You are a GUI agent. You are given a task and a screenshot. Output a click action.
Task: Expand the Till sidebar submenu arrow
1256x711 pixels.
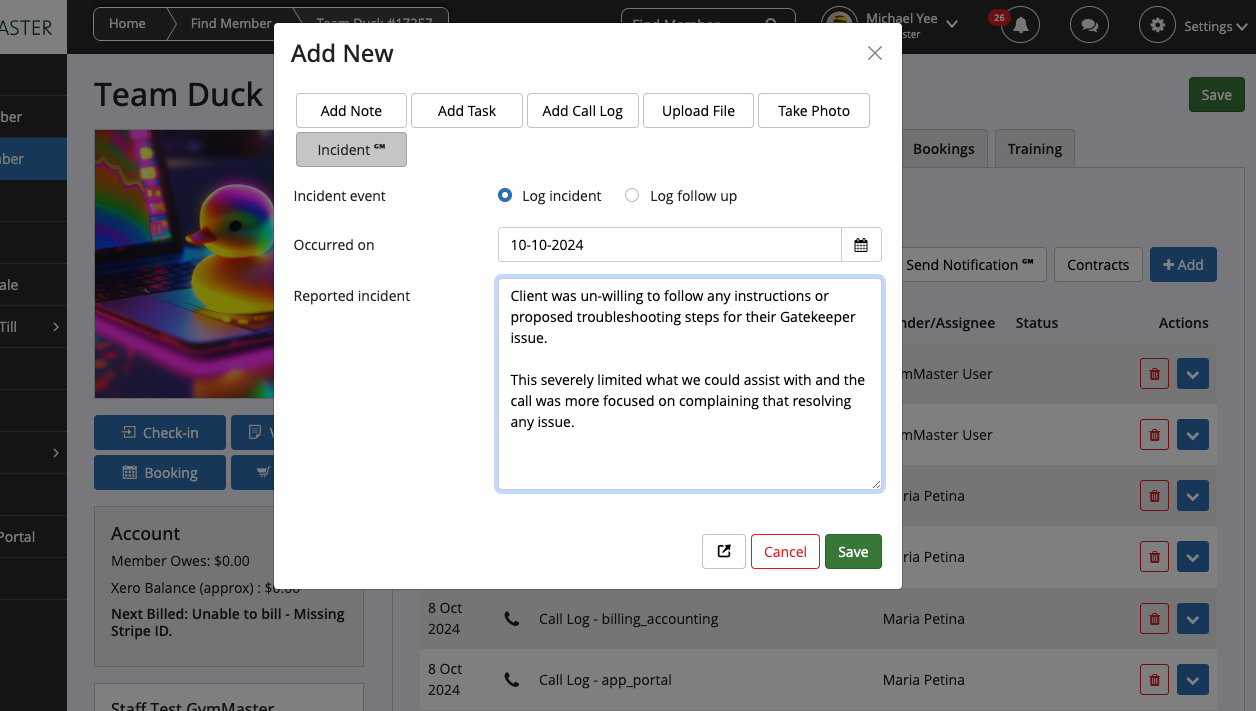[56, 326]
